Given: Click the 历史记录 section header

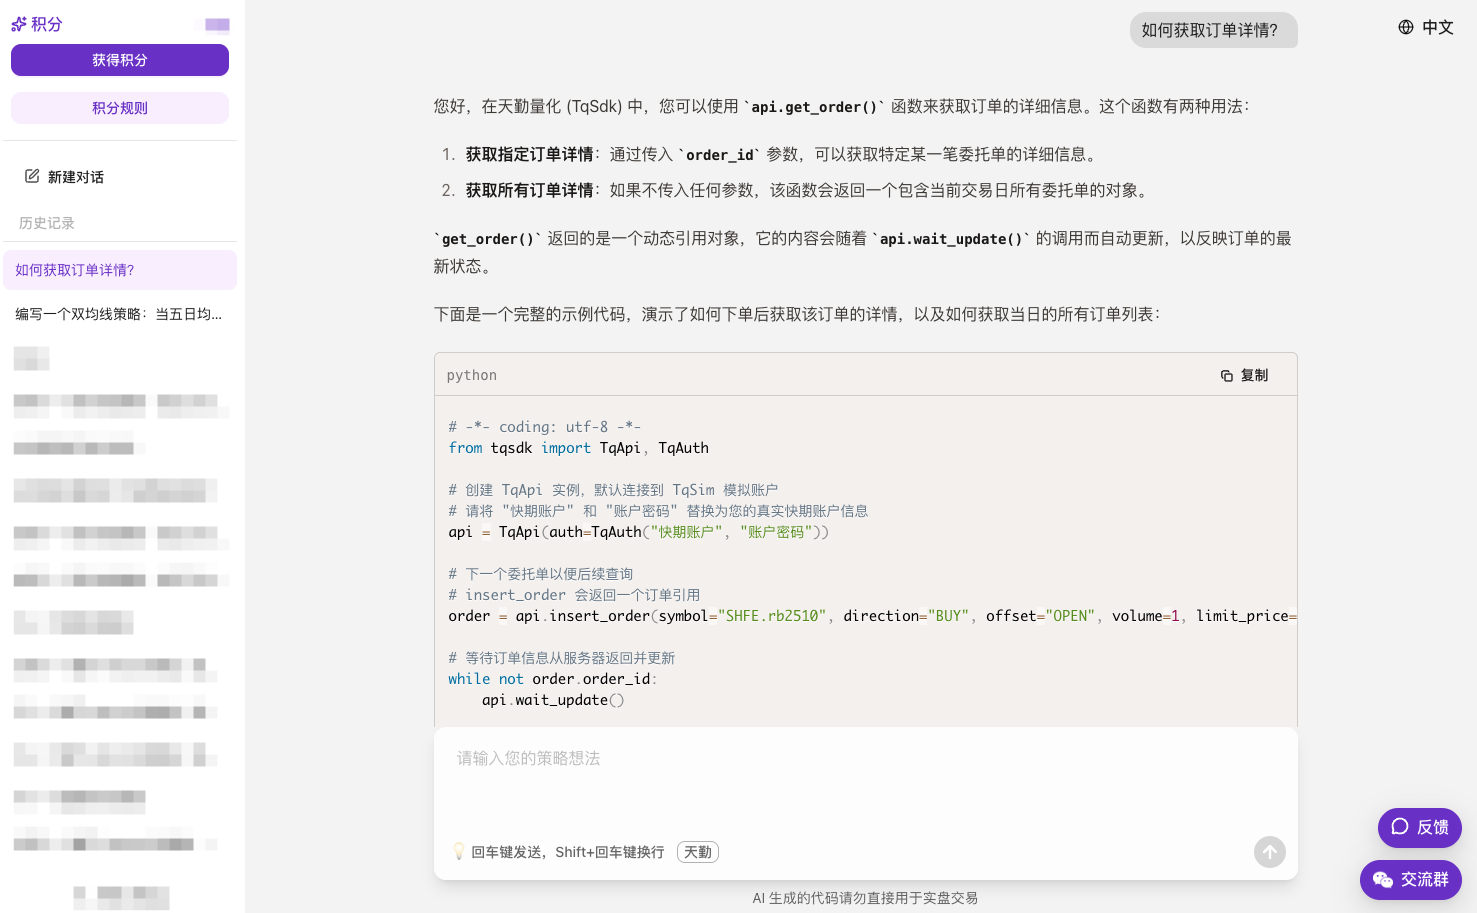Looking at the screenshot, I should click(47, 223).
